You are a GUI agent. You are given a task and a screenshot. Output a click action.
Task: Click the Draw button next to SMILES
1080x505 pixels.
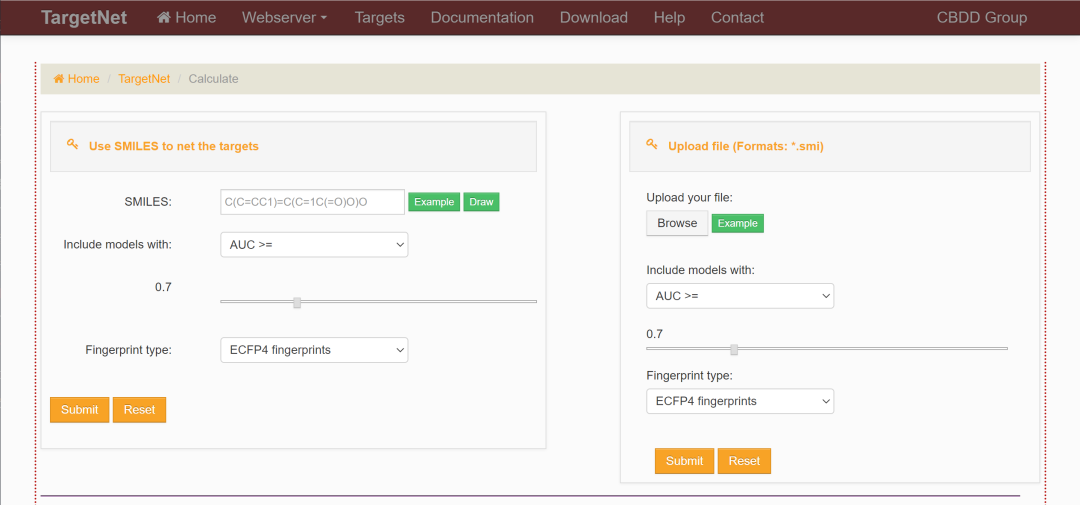point(481,202)
